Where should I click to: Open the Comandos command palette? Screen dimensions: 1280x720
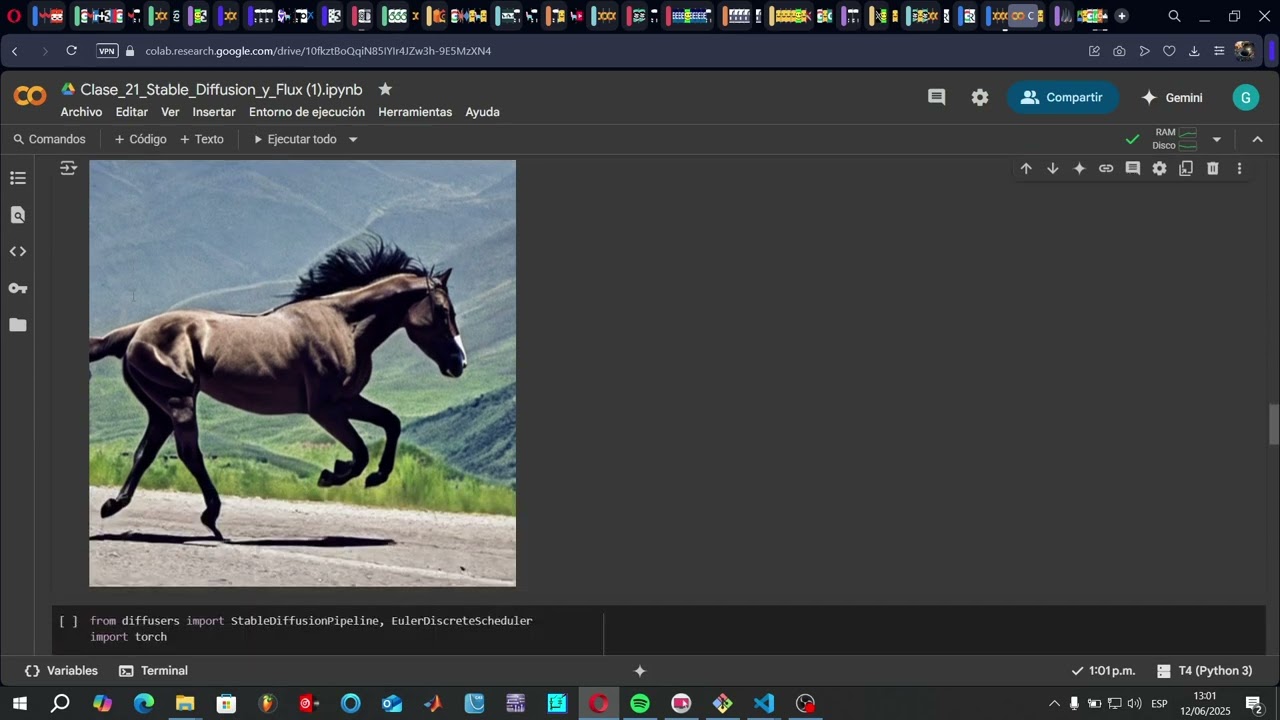(x=49, y=140)
